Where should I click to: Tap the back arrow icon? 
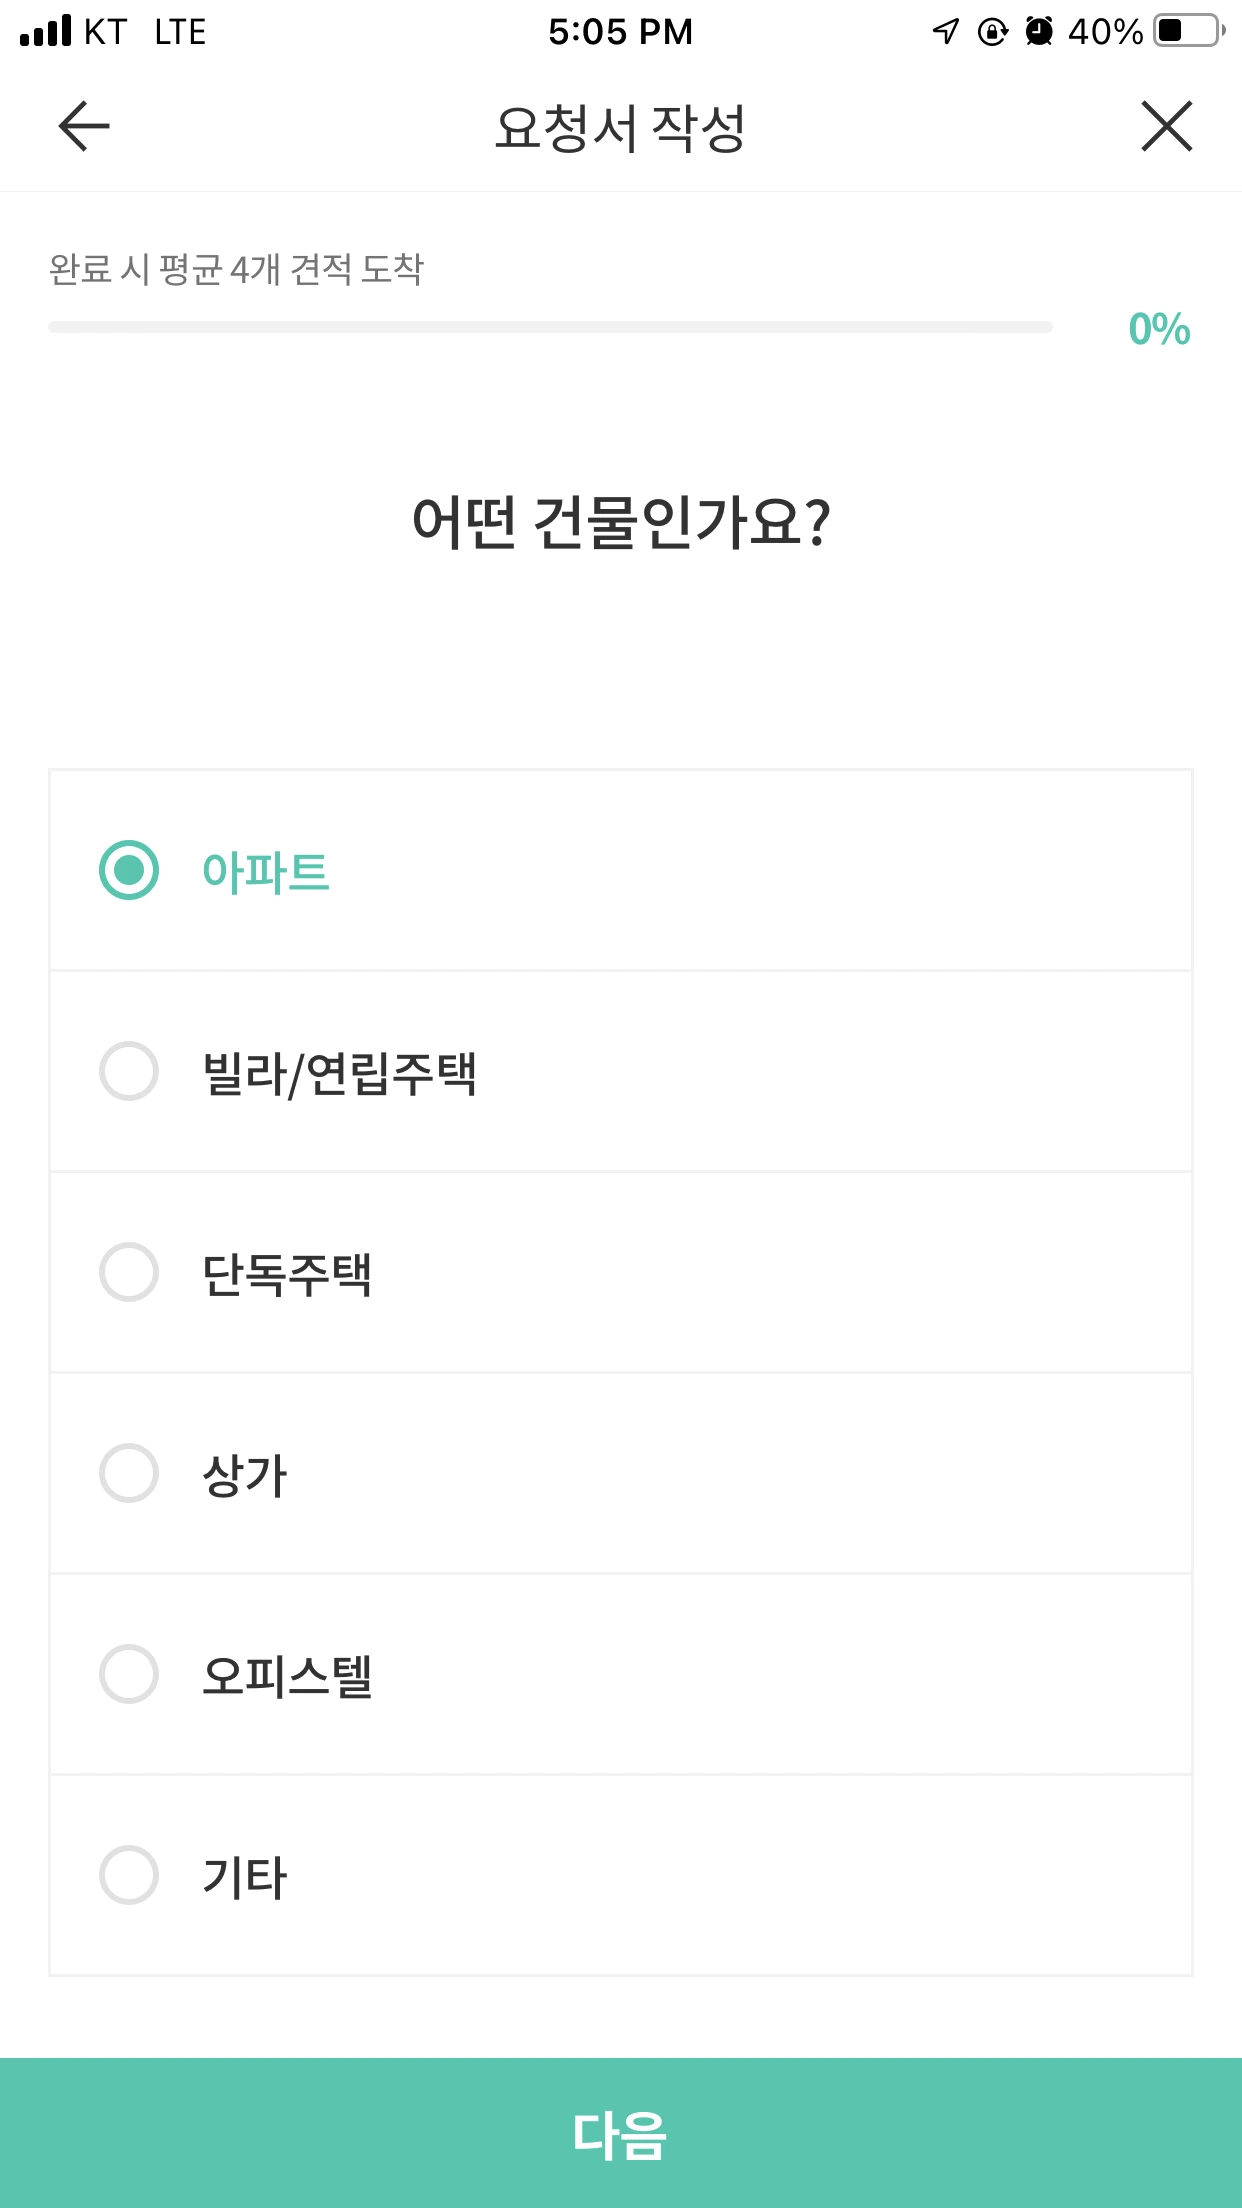84,127
